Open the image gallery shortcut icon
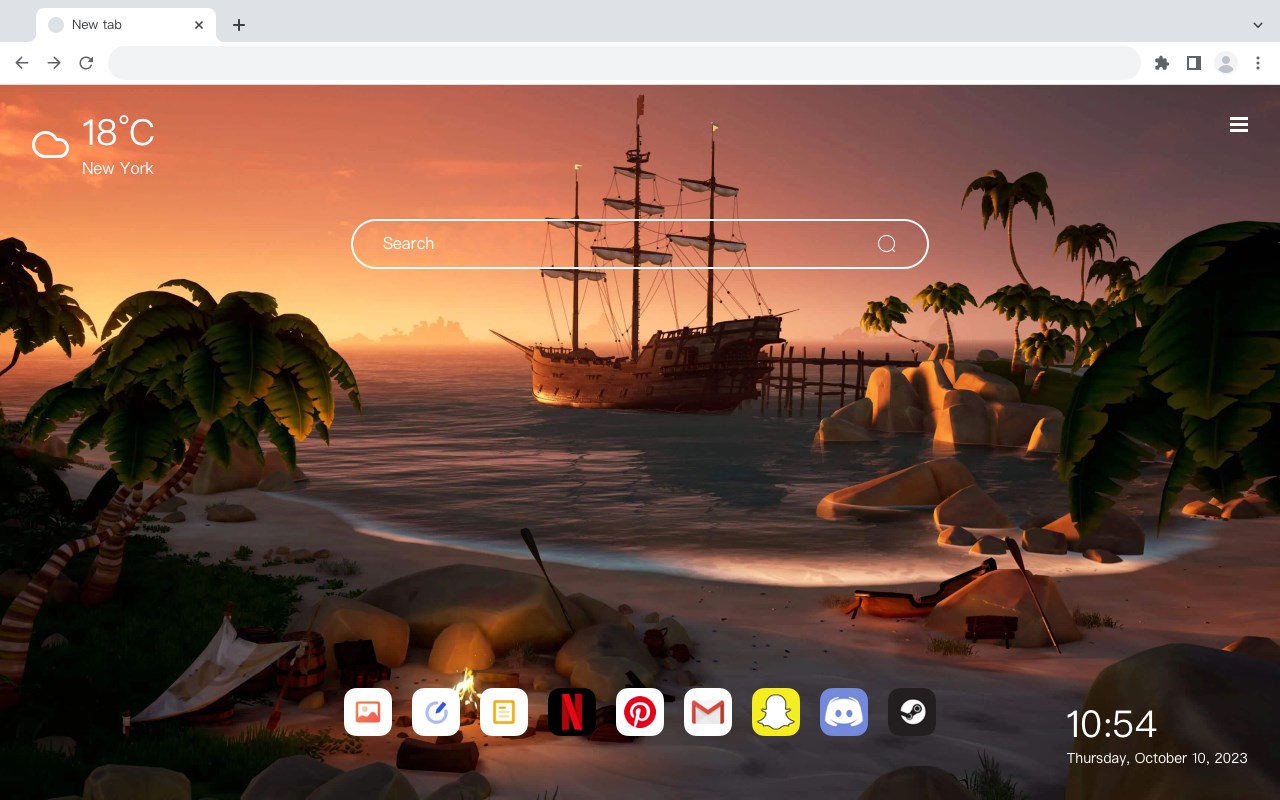Screen dimensions: 1280x800 (x=368, y=712)
